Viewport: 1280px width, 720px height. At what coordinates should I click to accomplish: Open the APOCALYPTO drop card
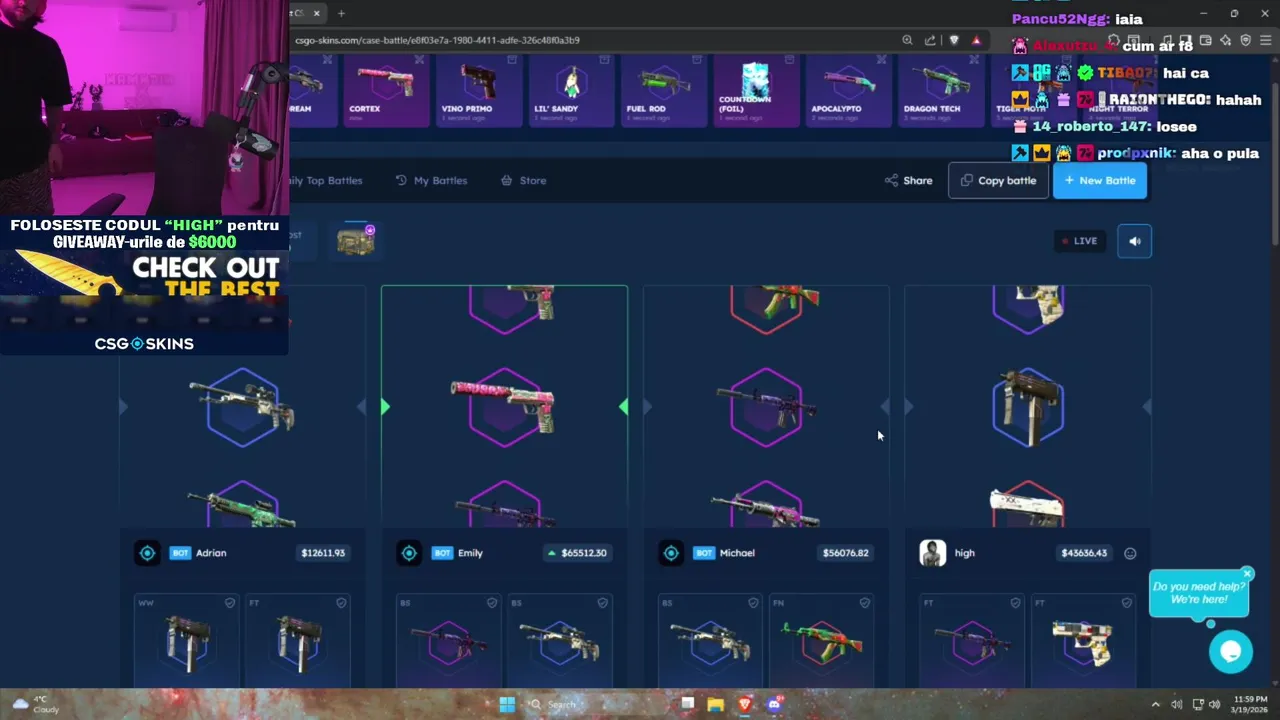point(848,91)
